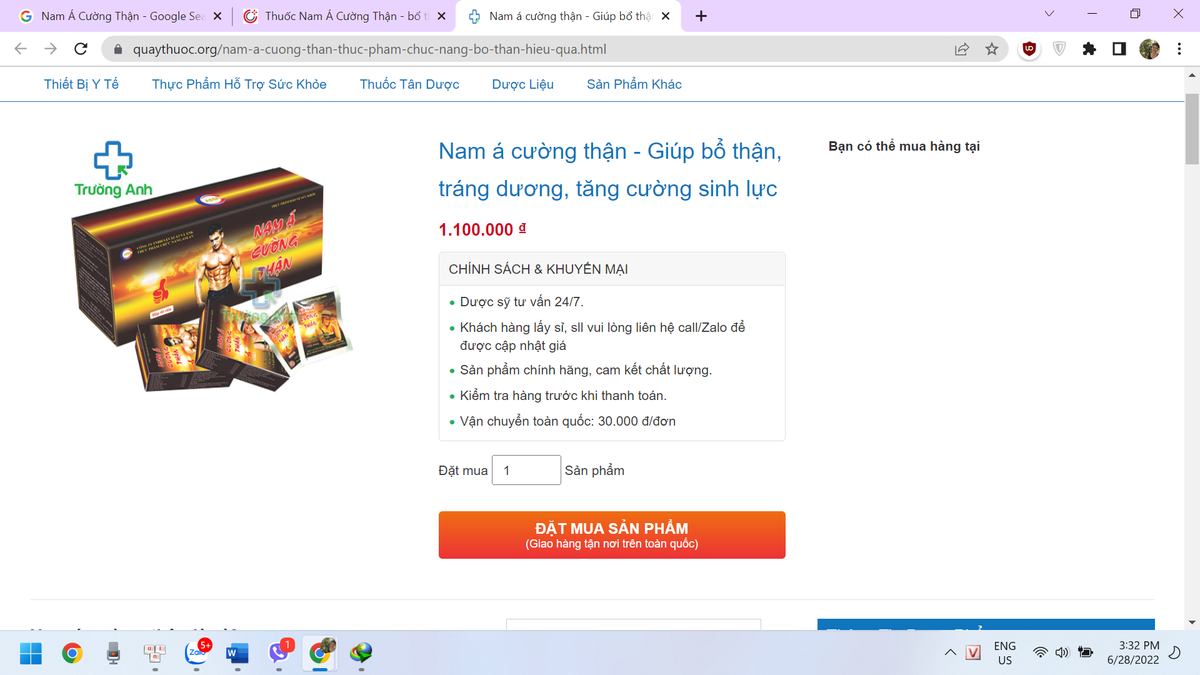
Task: Reload the page with refresh icon
Action: tap(81, 49)
